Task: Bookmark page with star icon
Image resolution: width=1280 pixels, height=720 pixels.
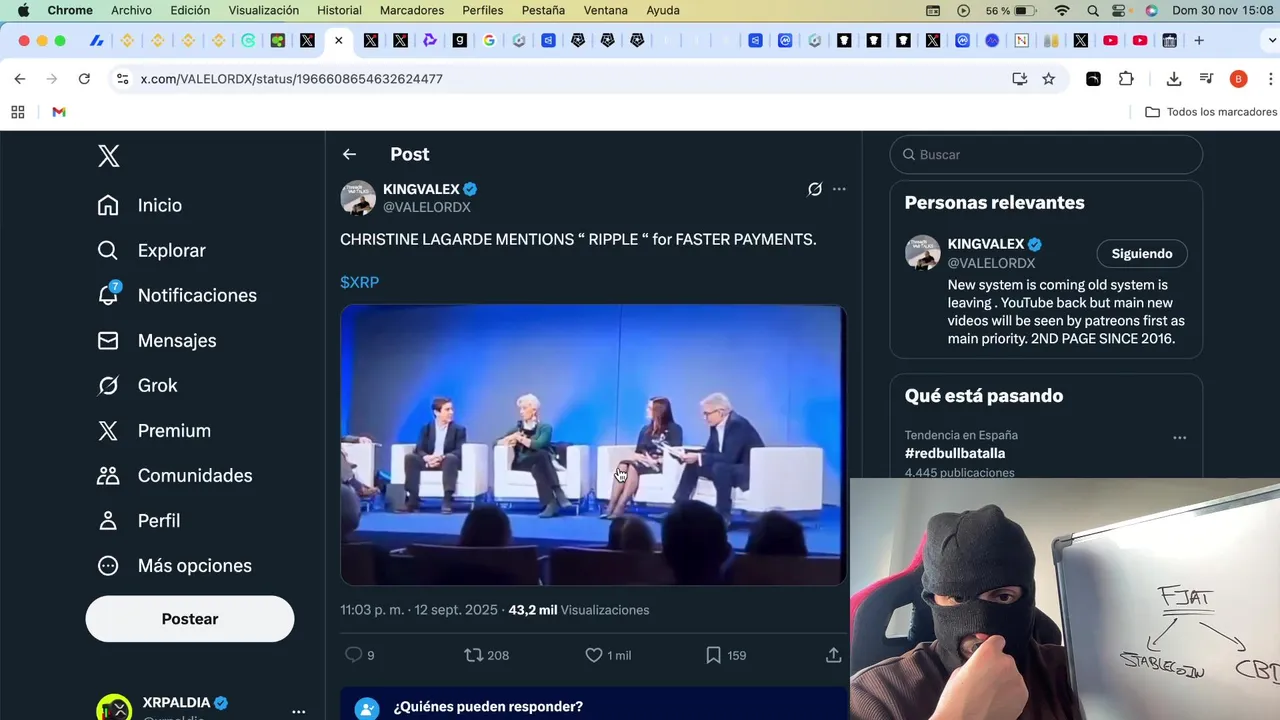Action: 1048,79
